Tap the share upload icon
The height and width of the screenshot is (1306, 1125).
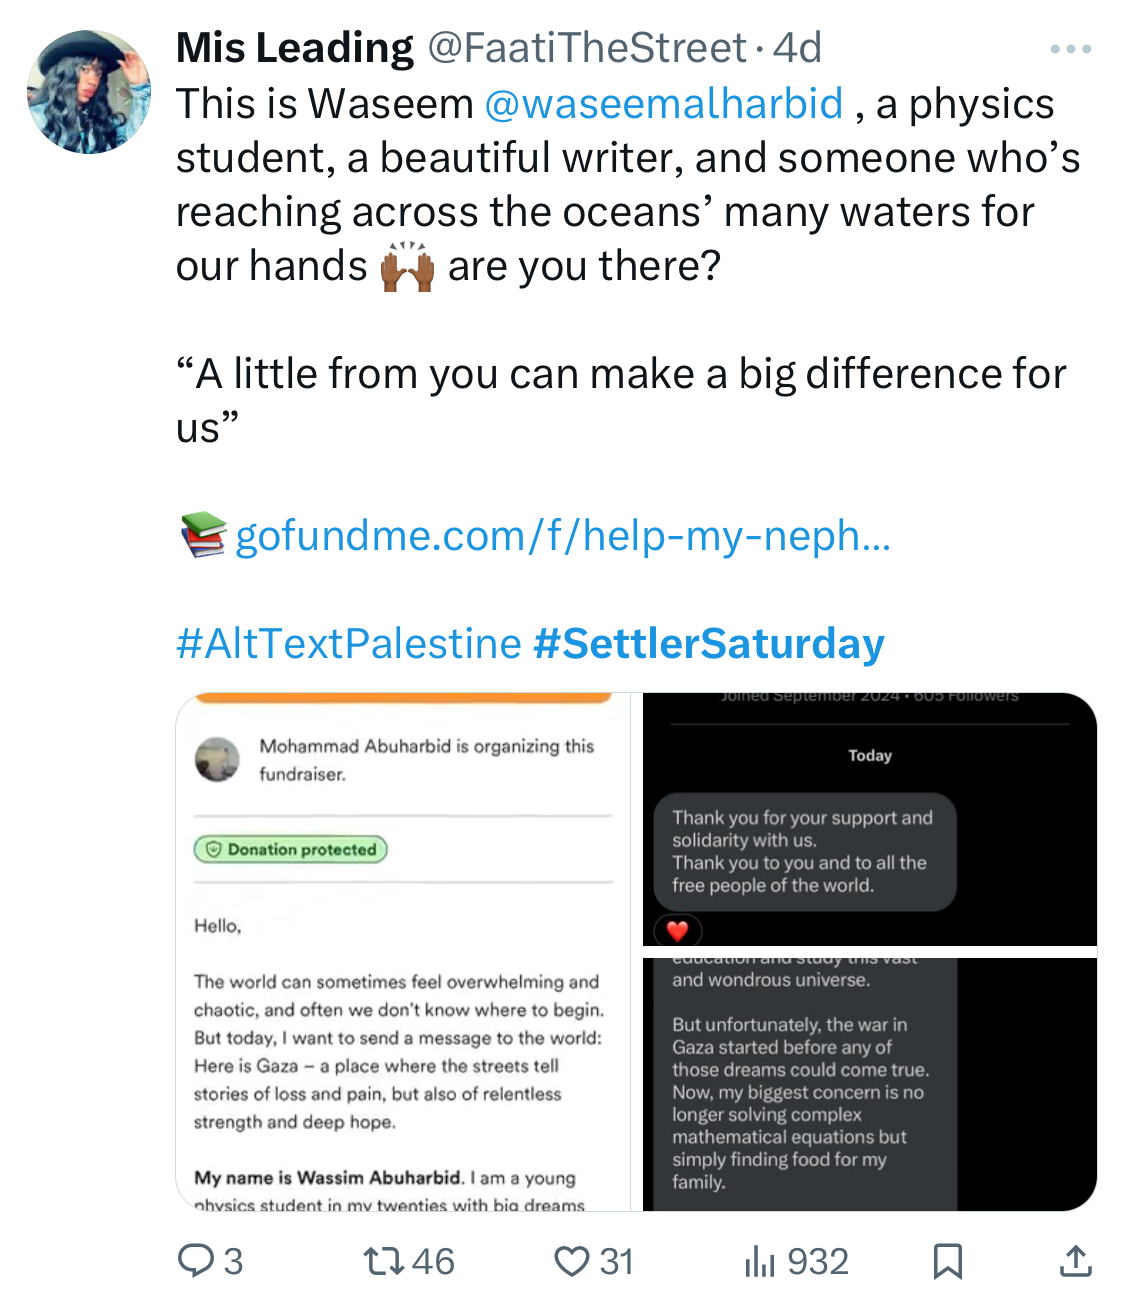pyautogui.click(x=1075, y=1261)
